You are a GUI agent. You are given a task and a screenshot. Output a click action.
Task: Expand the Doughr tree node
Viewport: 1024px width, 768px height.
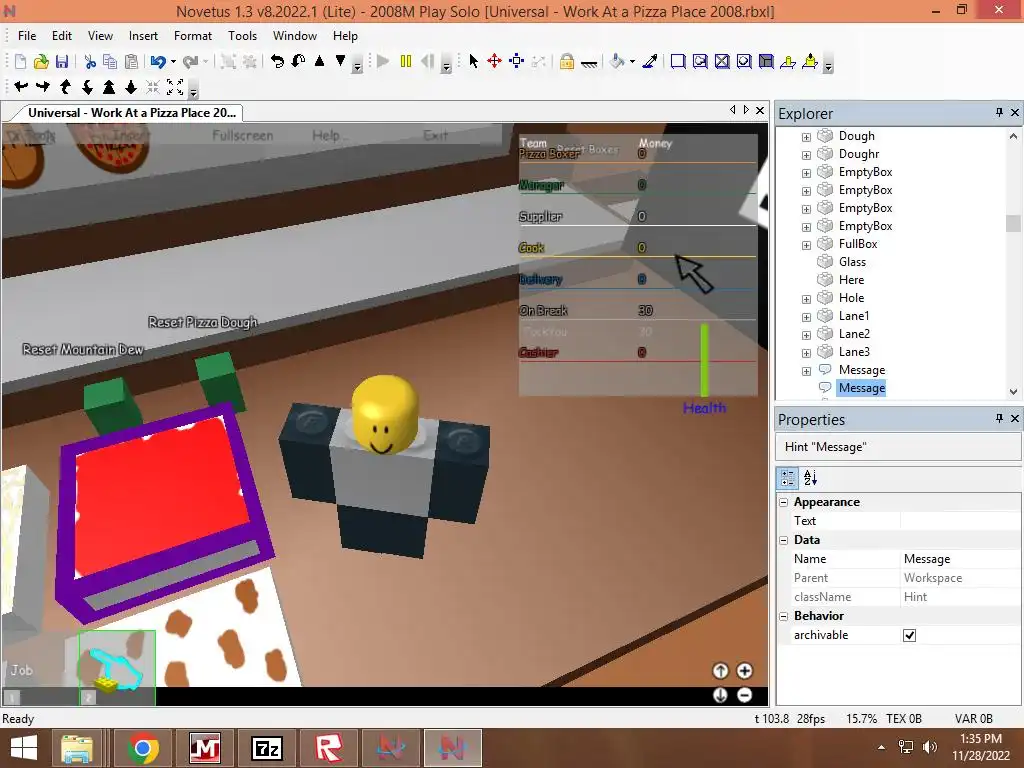[806, 155]
